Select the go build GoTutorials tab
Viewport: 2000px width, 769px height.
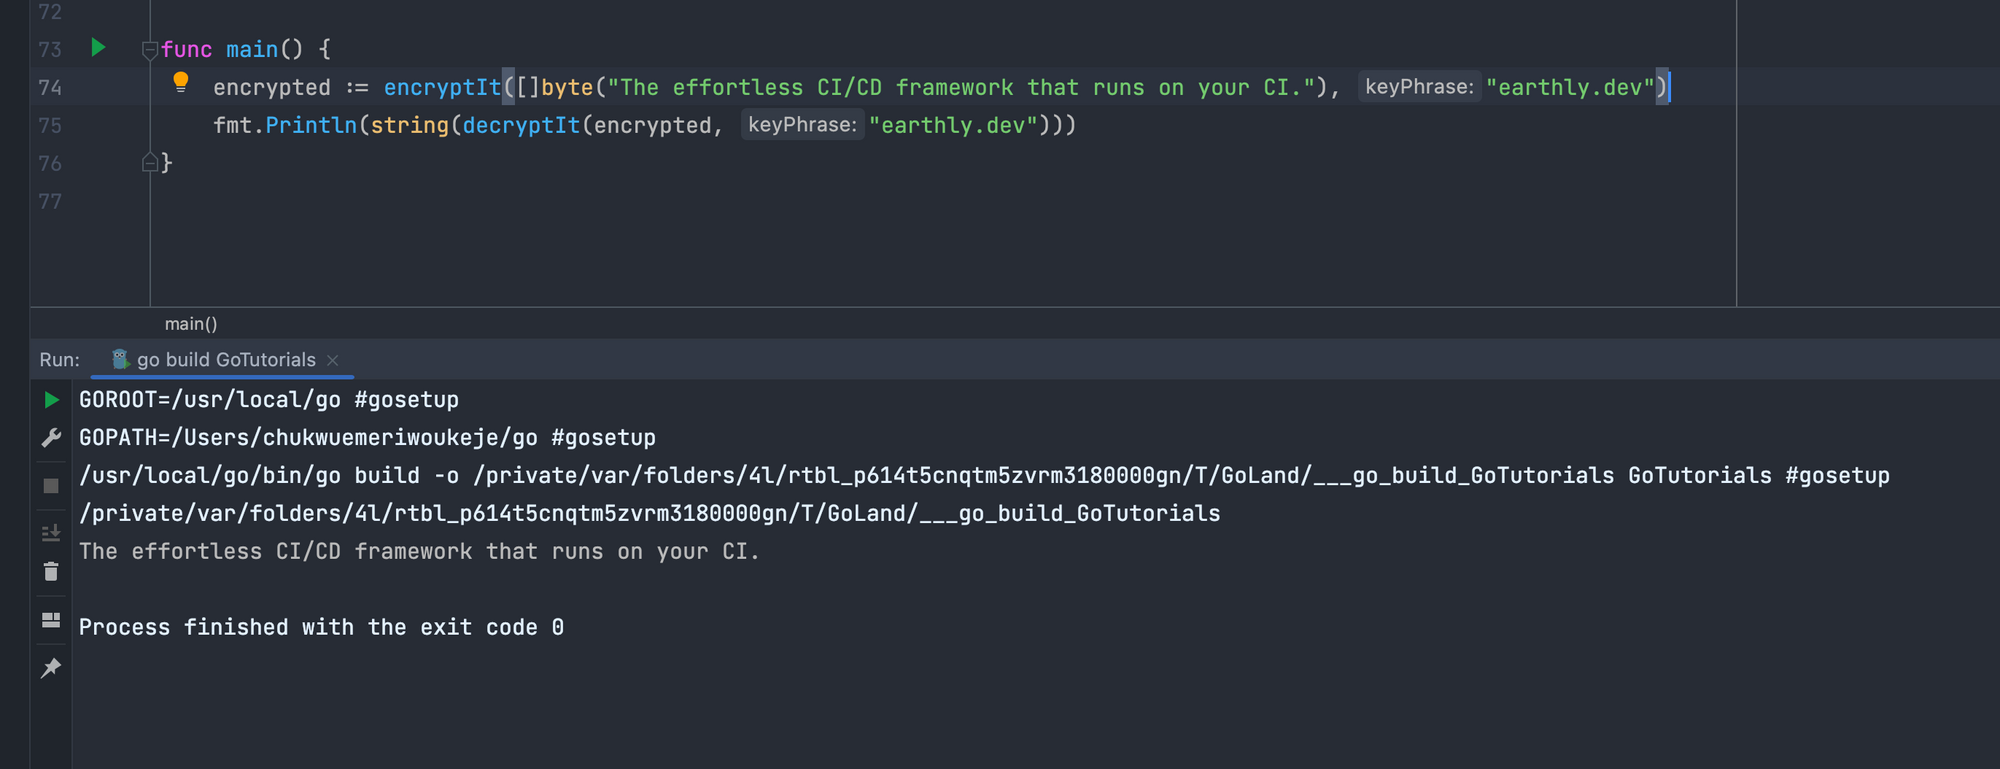(225, 359)
